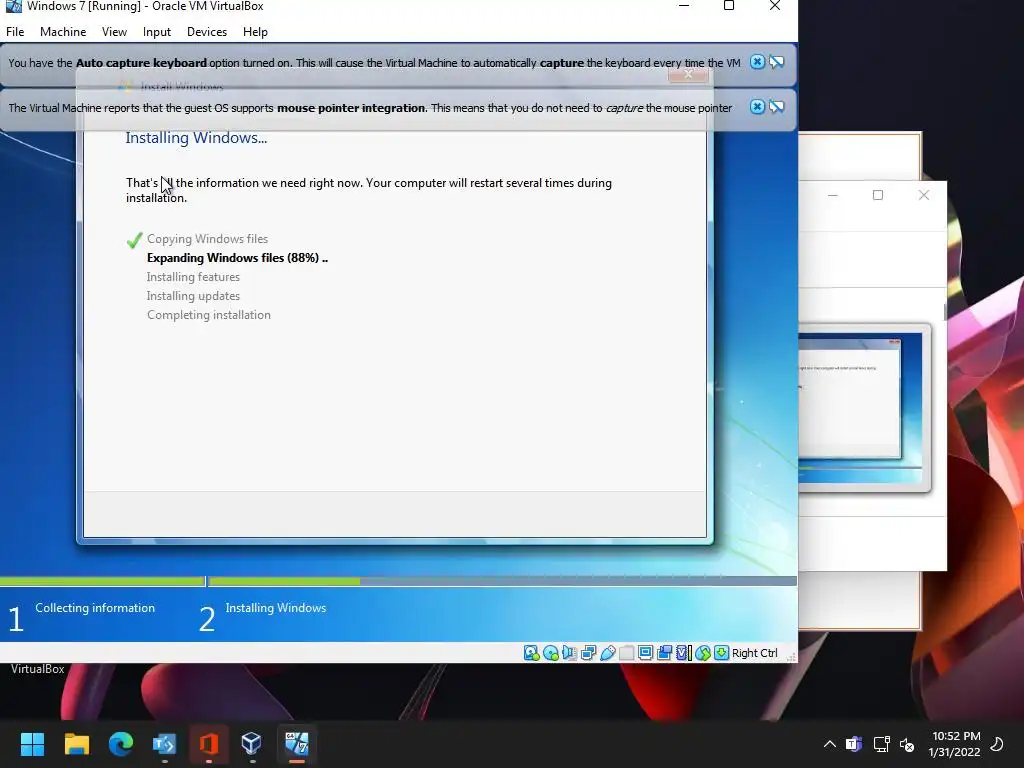Open VirtualBox Manager cube icon in taskbar
This screenshot has height=768, width=1024.
click(252, 744)
